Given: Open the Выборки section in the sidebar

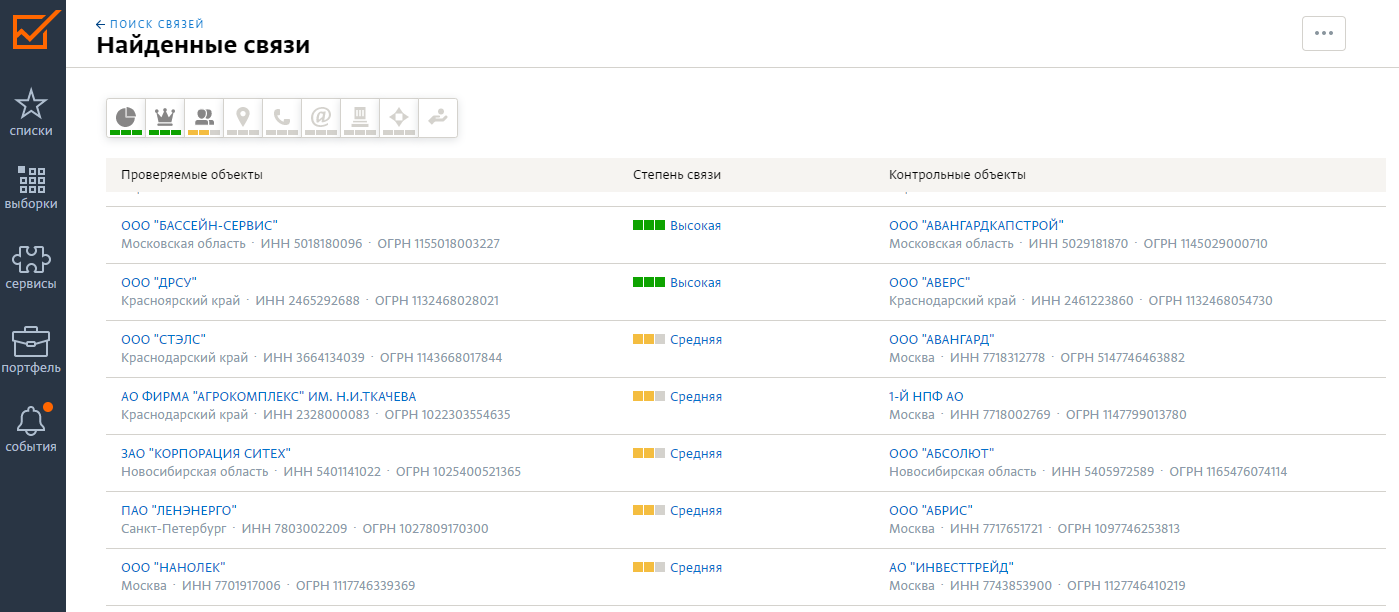Looking at the screenshot, I should pyautogui.click(x=32, y=189).
